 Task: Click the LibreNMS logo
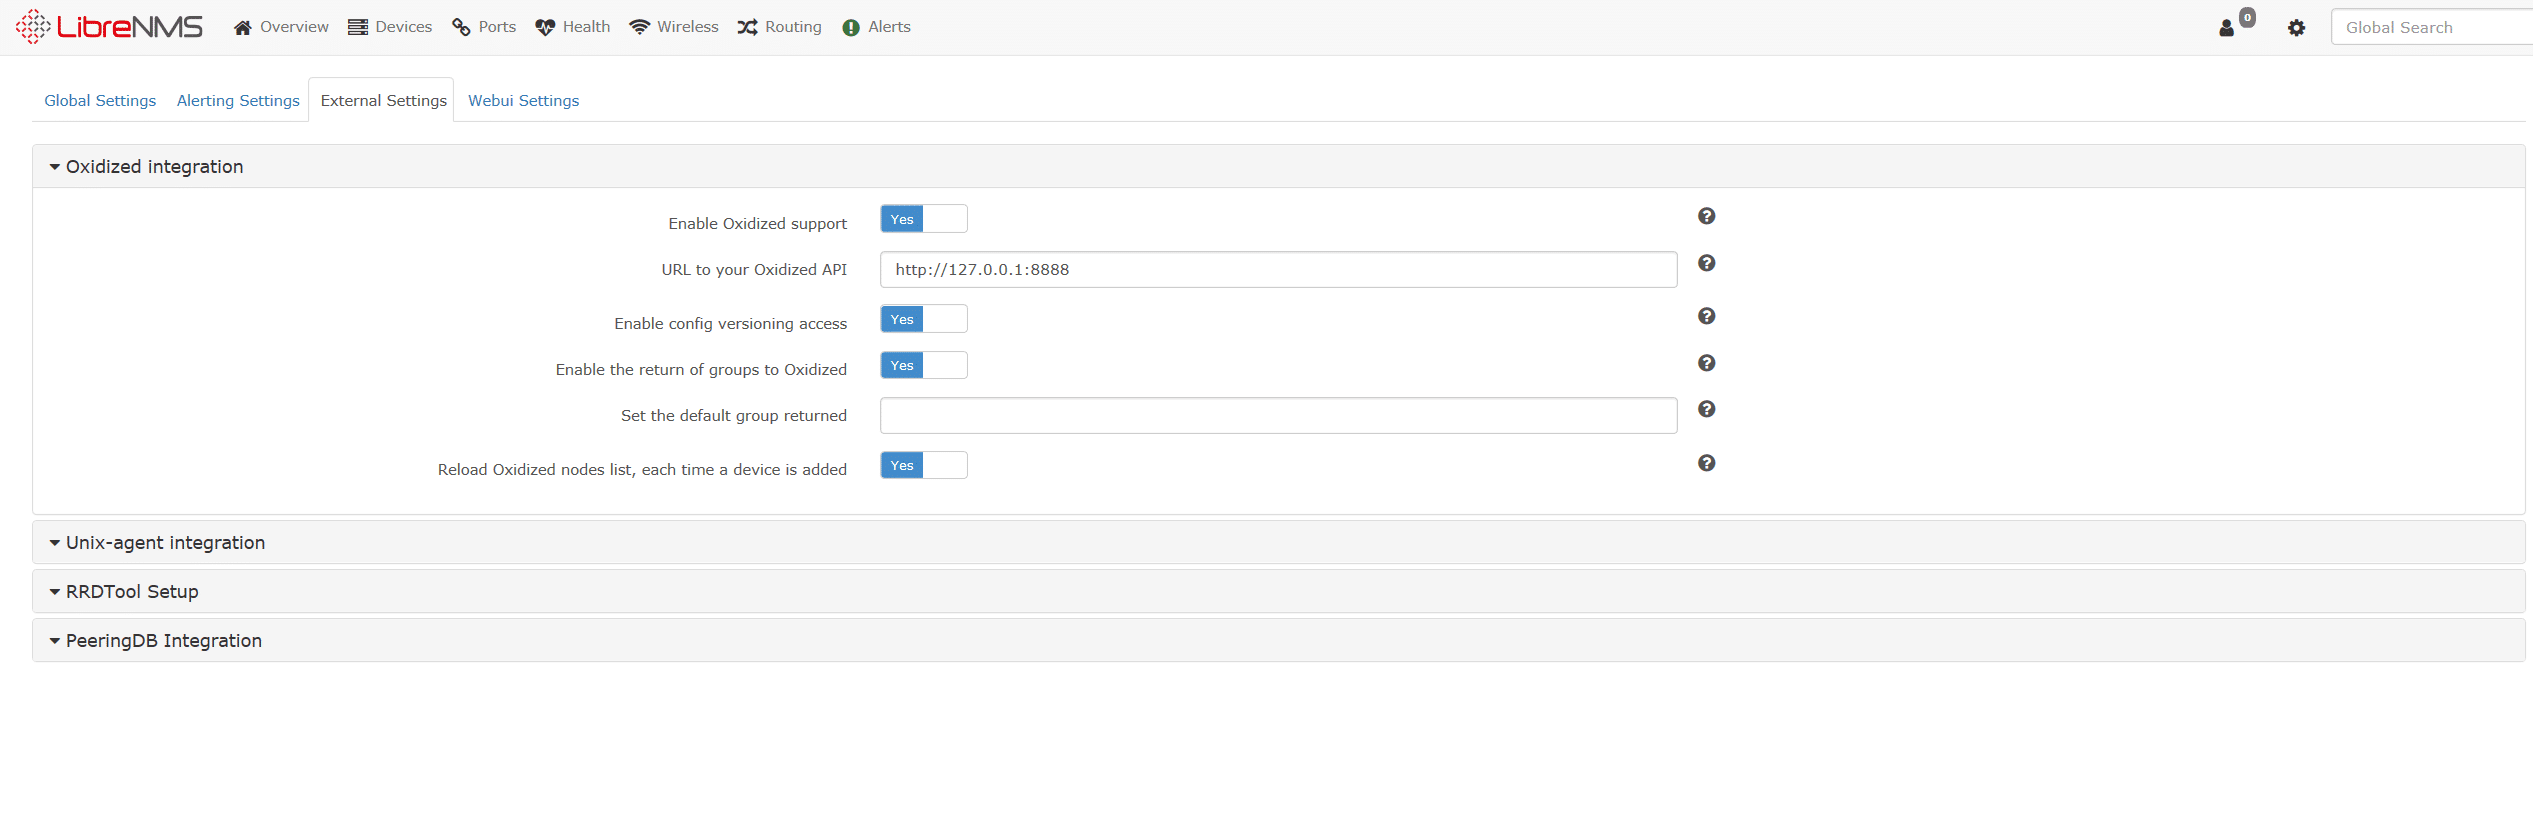click(109, 27)
